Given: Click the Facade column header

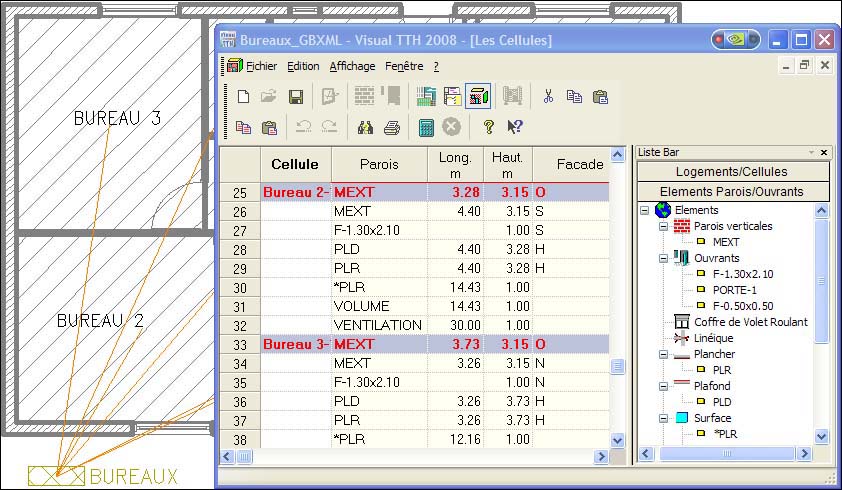Looking at the screenshot, I should point(571,164).
